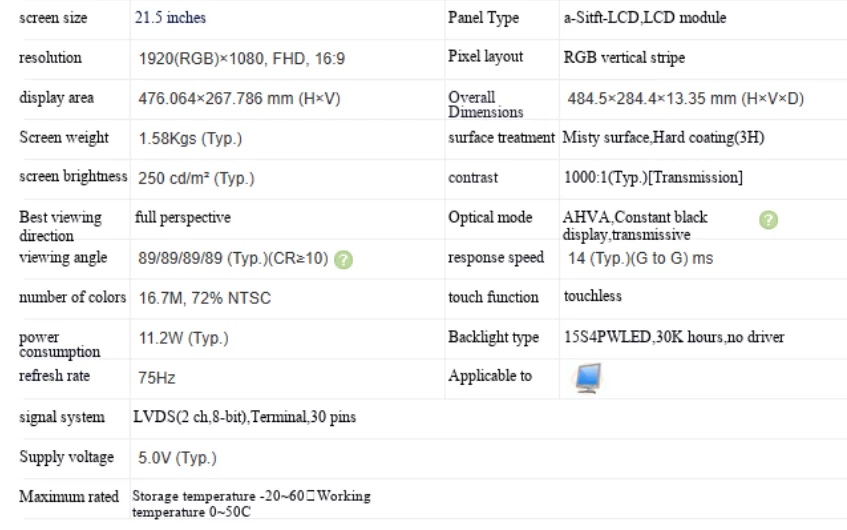Select the LVDS signal system text
The height and width of the screenshot is (530, 847).
[244, 417]
